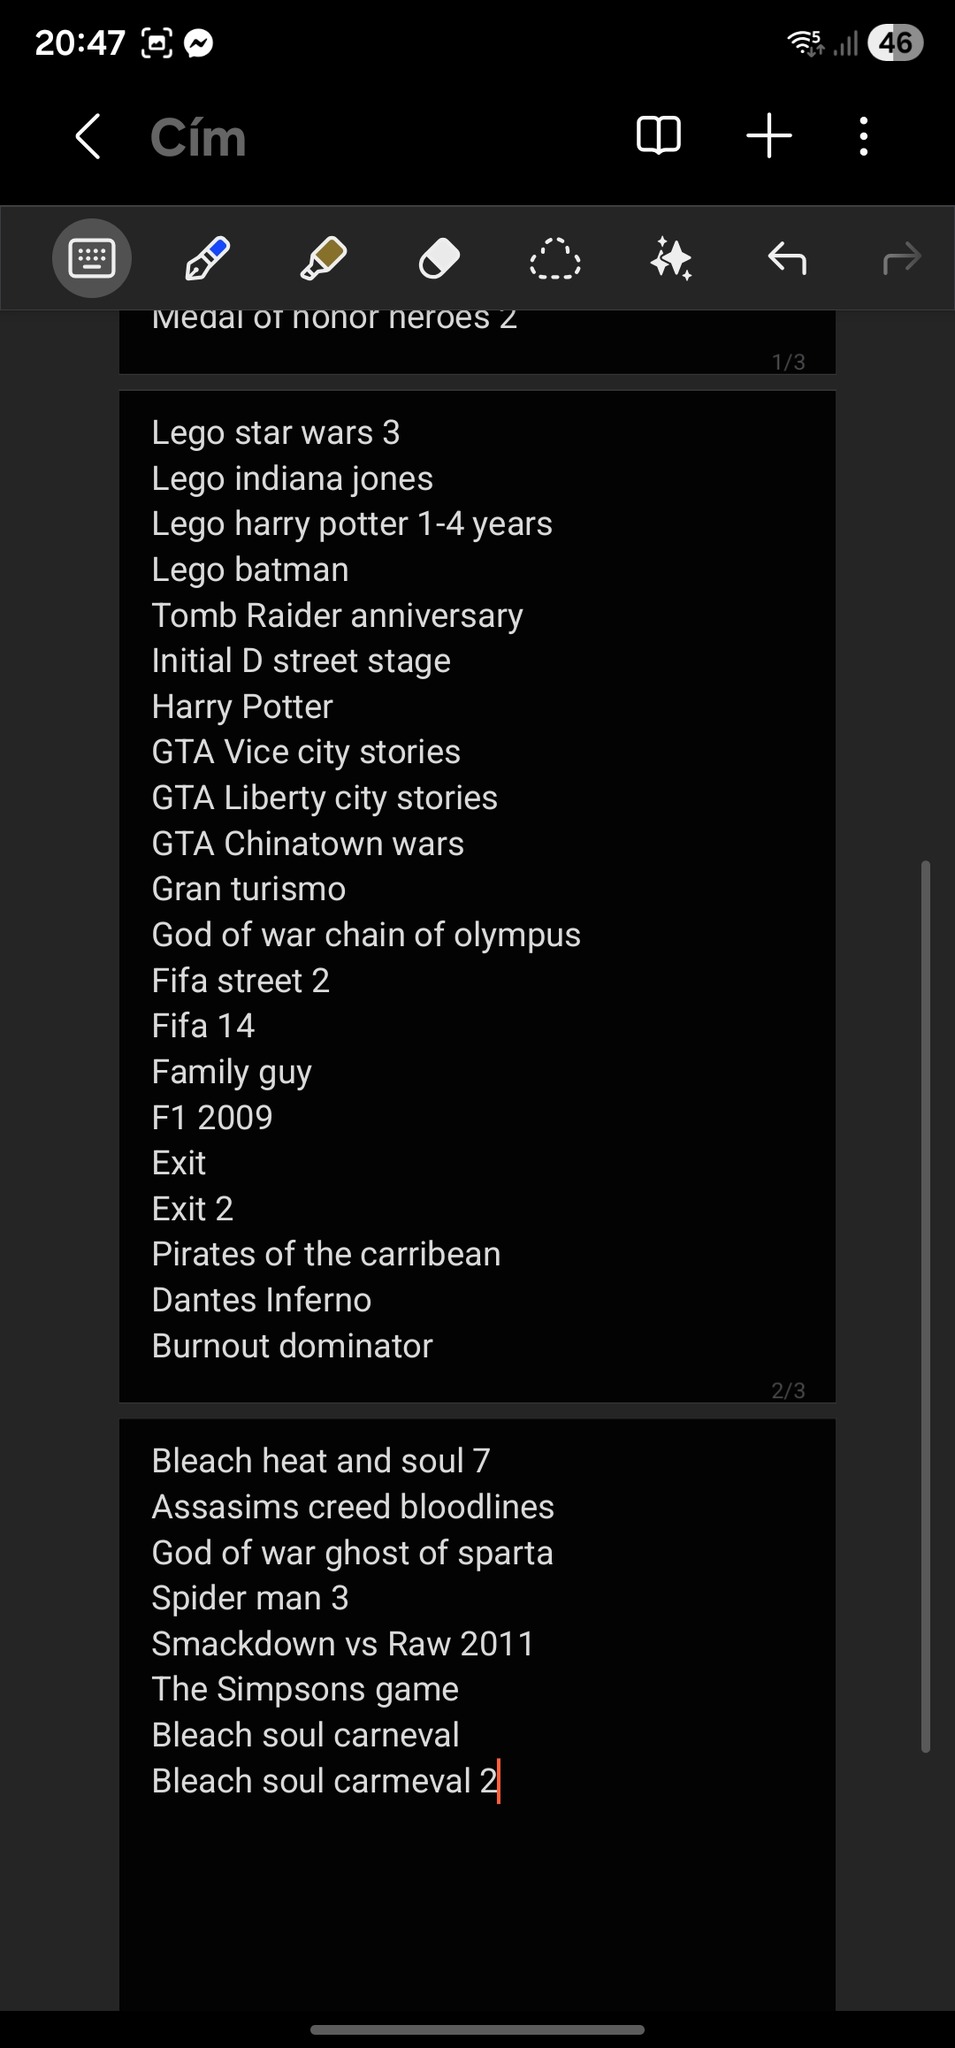
Task: Toggle the keyboard text mode
Action: click(92, 259)
